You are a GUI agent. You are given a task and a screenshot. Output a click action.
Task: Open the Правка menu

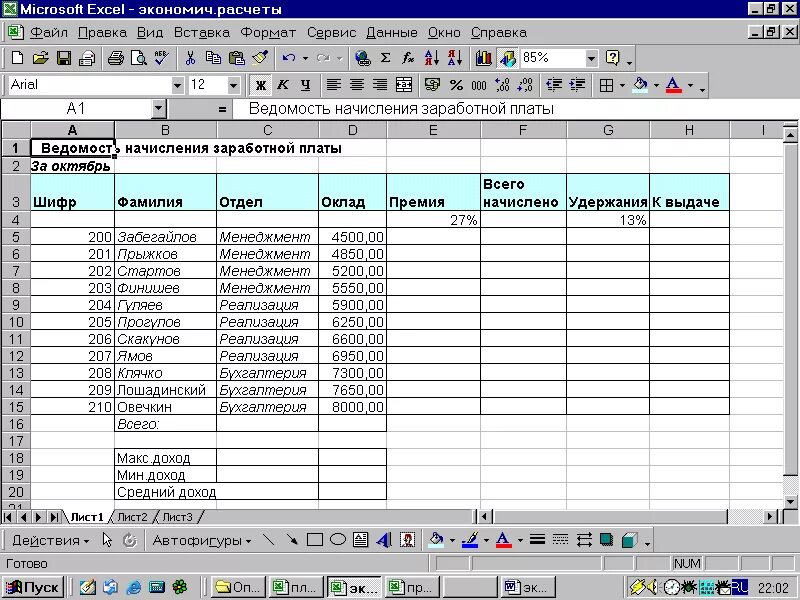(102, 33)
